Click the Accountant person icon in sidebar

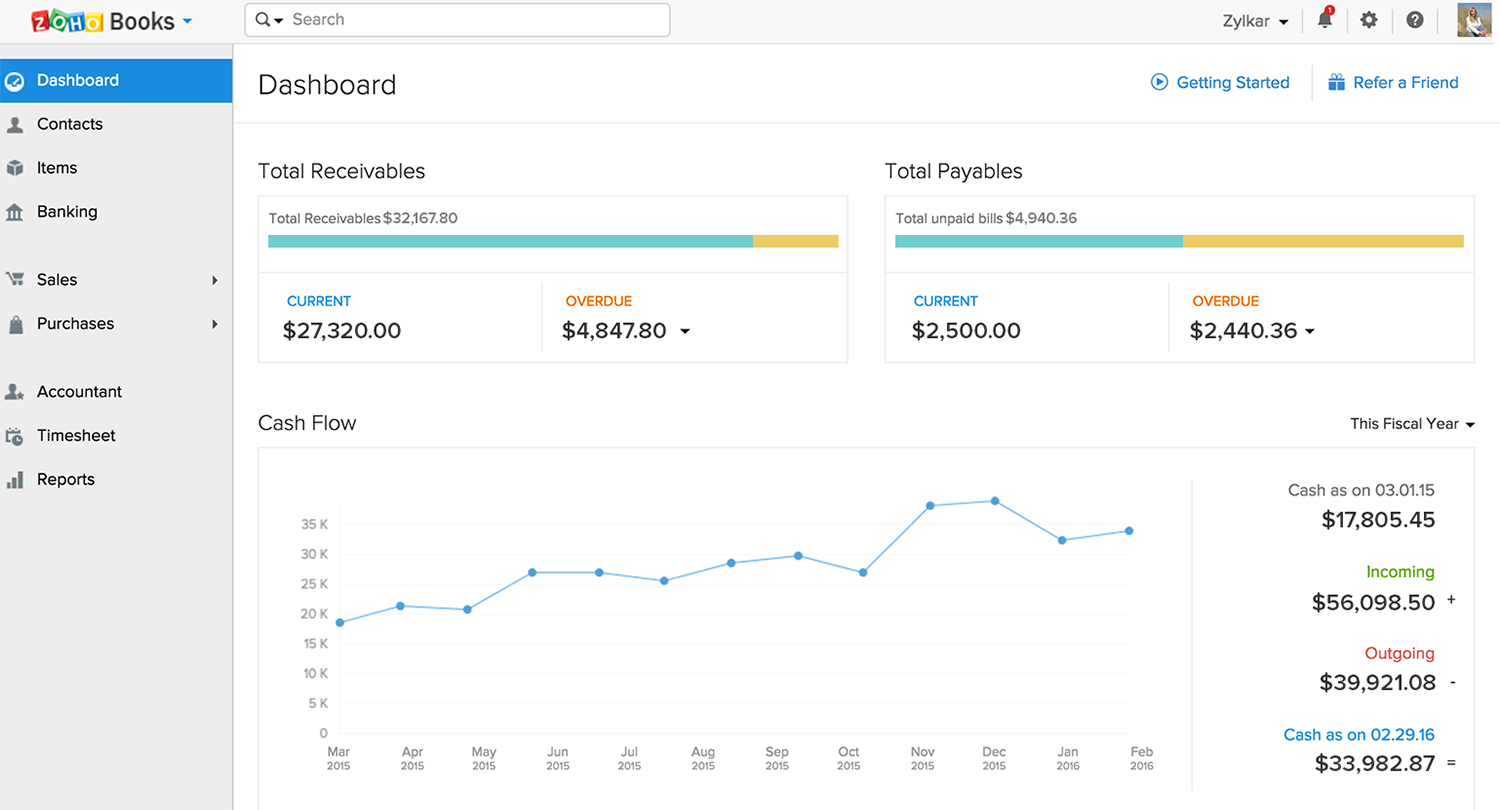(x=15, y=392)
